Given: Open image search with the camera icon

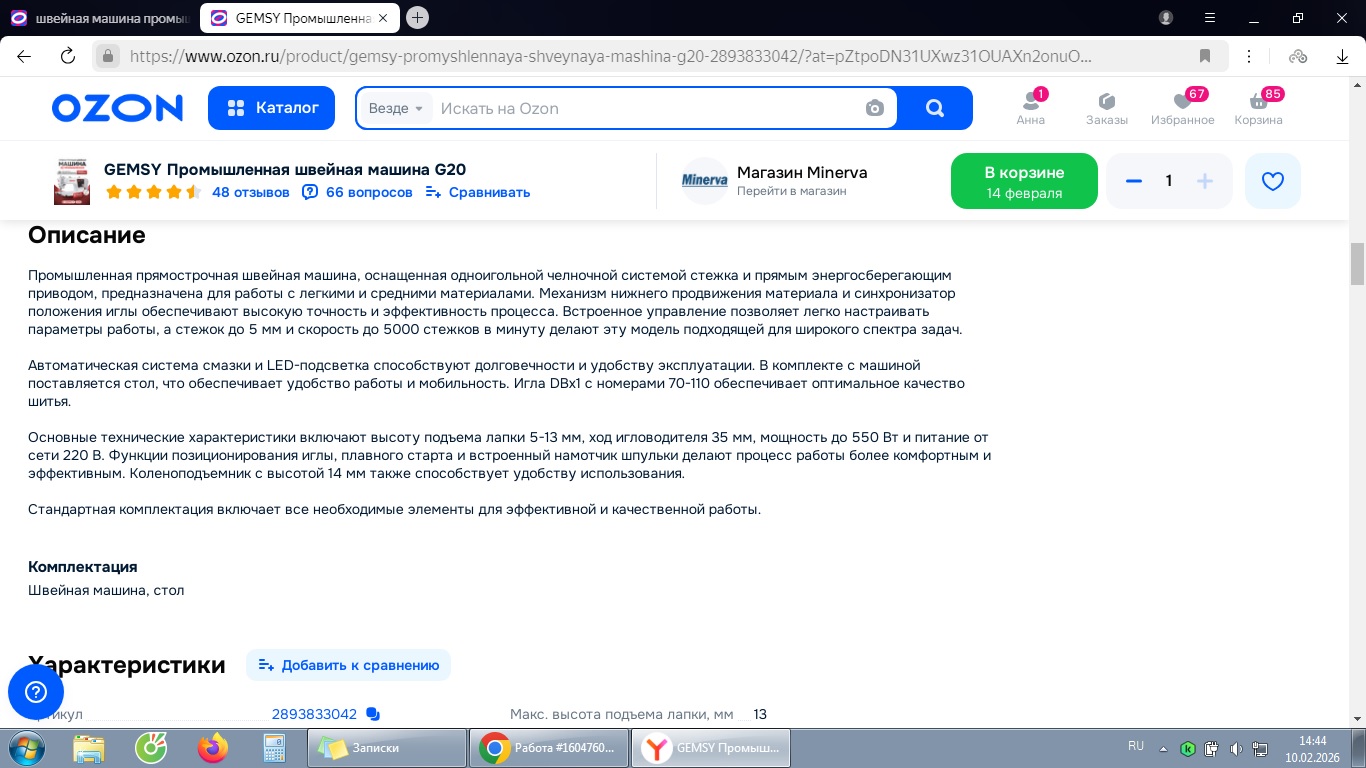Looking at the screenshot, I should 875,108.
